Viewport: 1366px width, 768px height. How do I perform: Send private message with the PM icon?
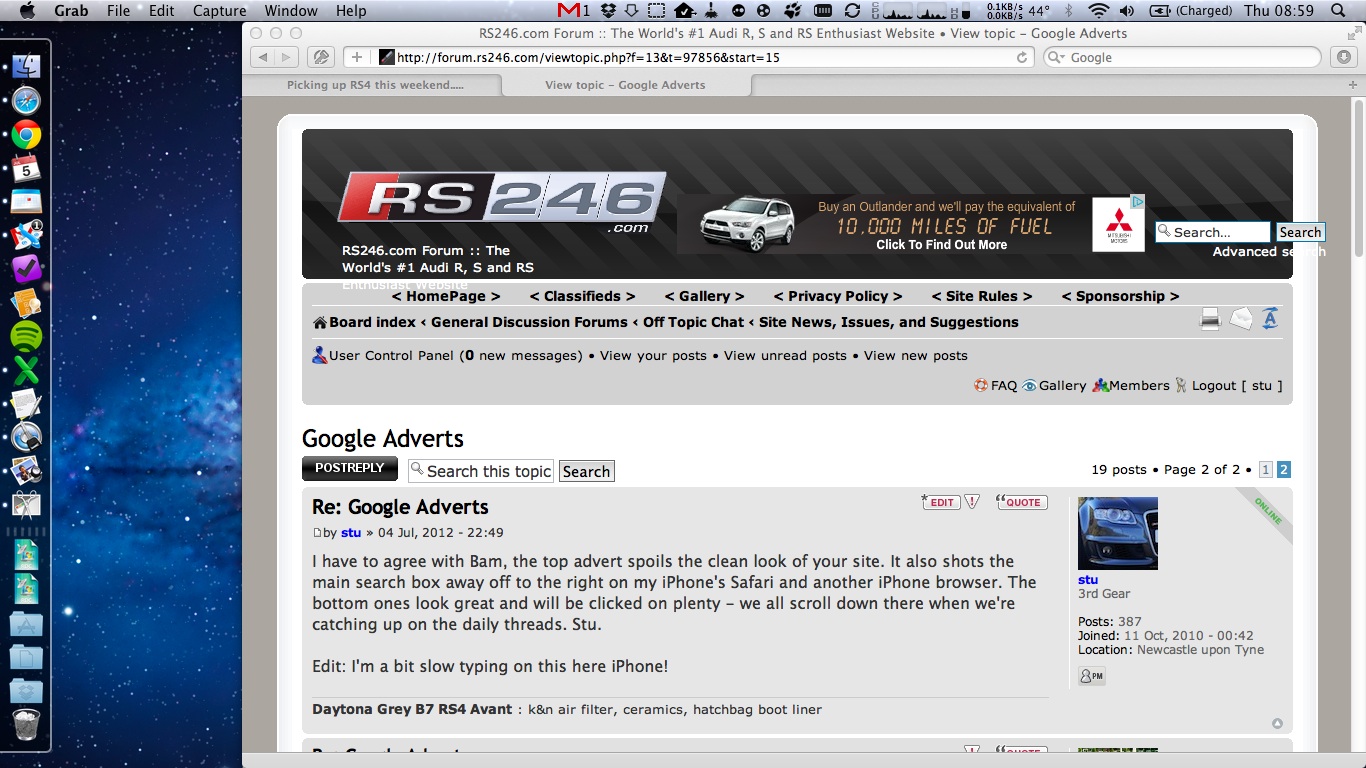coord(1091,676)
